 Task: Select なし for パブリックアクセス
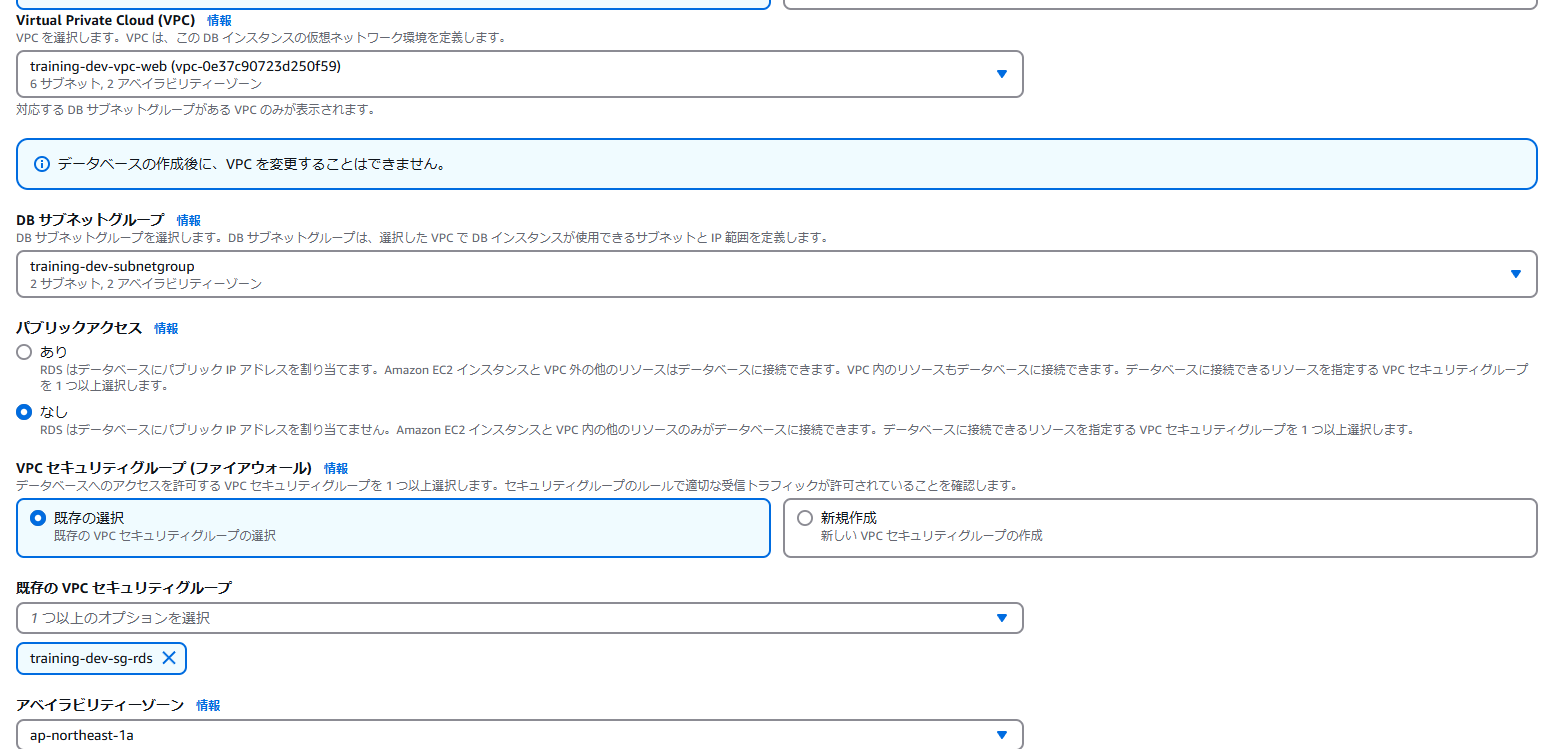tap(22, 408)
